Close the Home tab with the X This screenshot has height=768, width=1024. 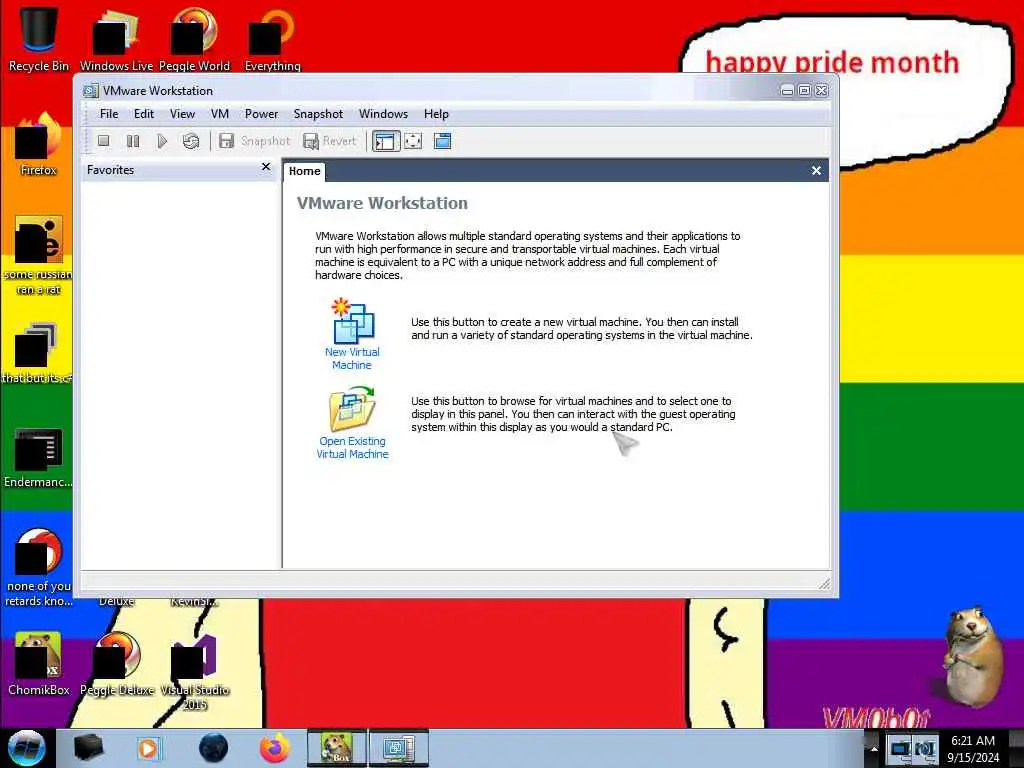tap(816, 170)
